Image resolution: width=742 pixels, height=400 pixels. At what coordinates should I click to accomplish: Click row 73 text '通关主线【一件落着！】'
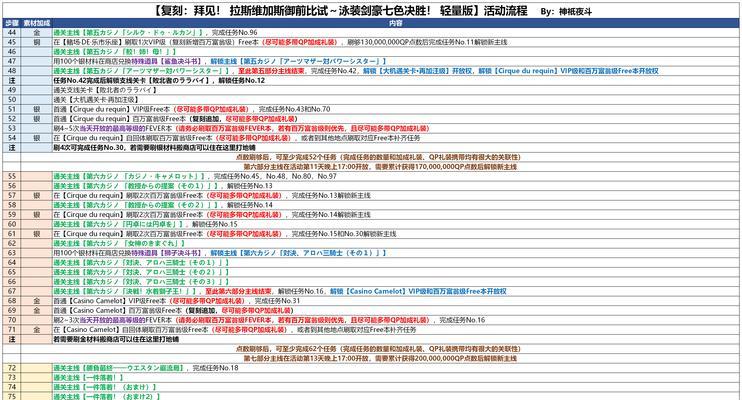coord(88,378)
